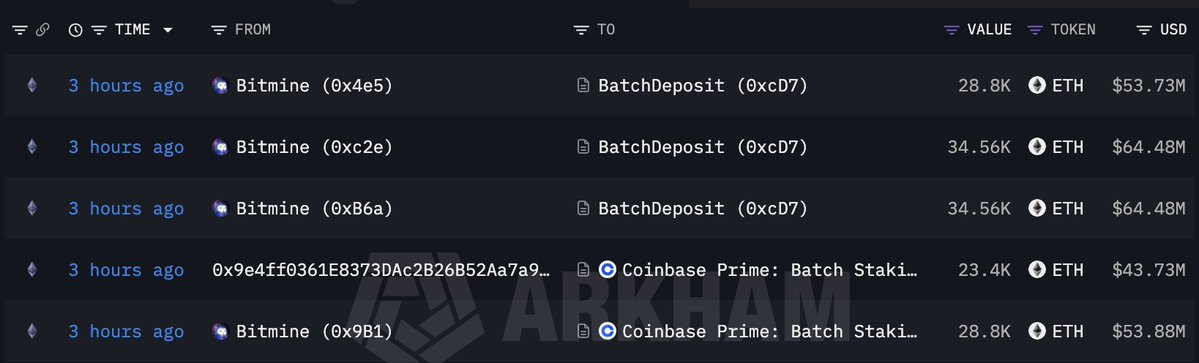
Task: Click the clock icon next to TIME
Action: (x=75, y=30)
